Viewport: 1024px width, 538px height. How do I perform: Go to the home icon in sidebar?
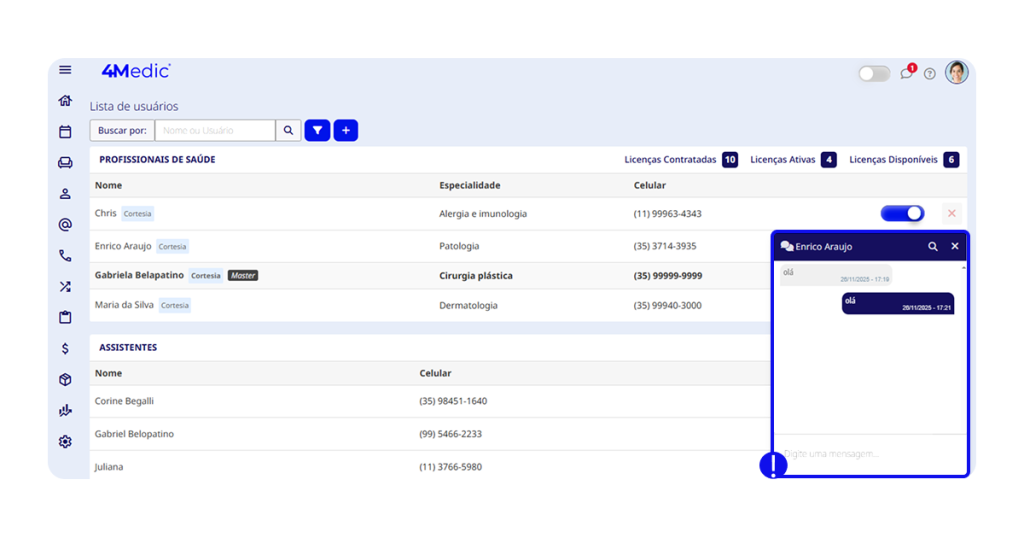[x=65, y=101]
